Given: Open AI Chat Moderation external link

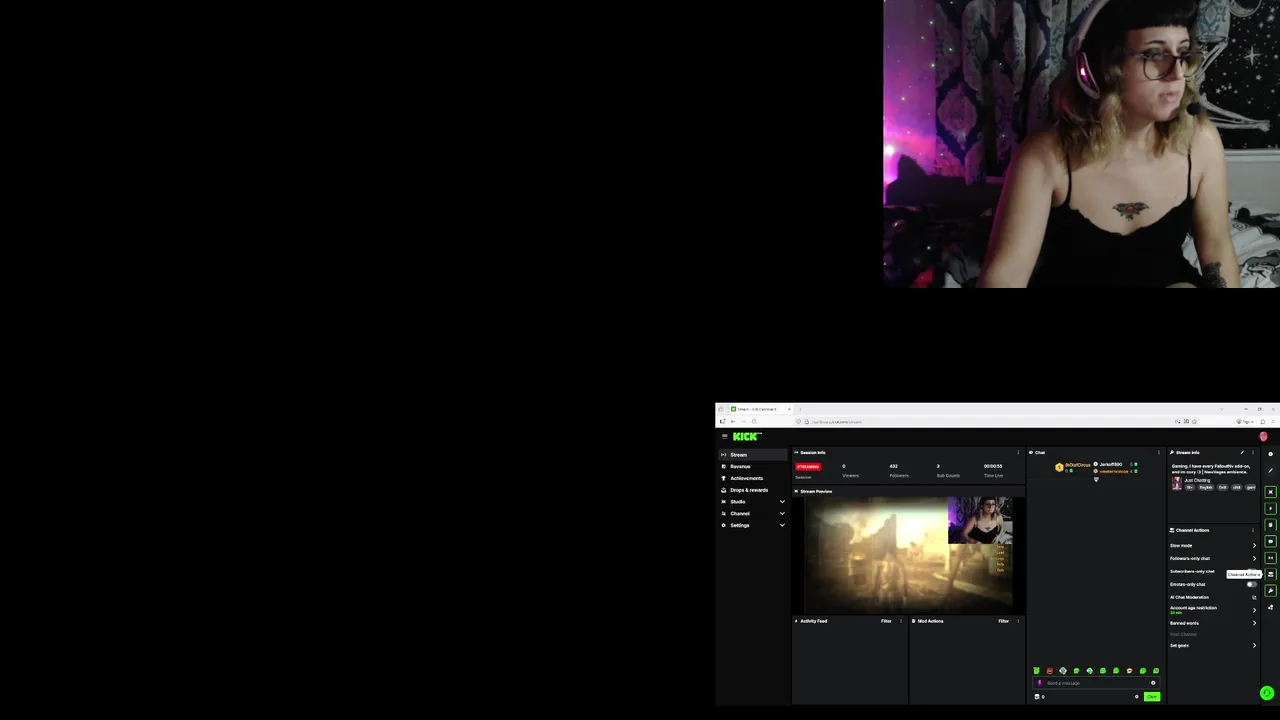Looking at the screenshot, I should [x=1254, y=597].
